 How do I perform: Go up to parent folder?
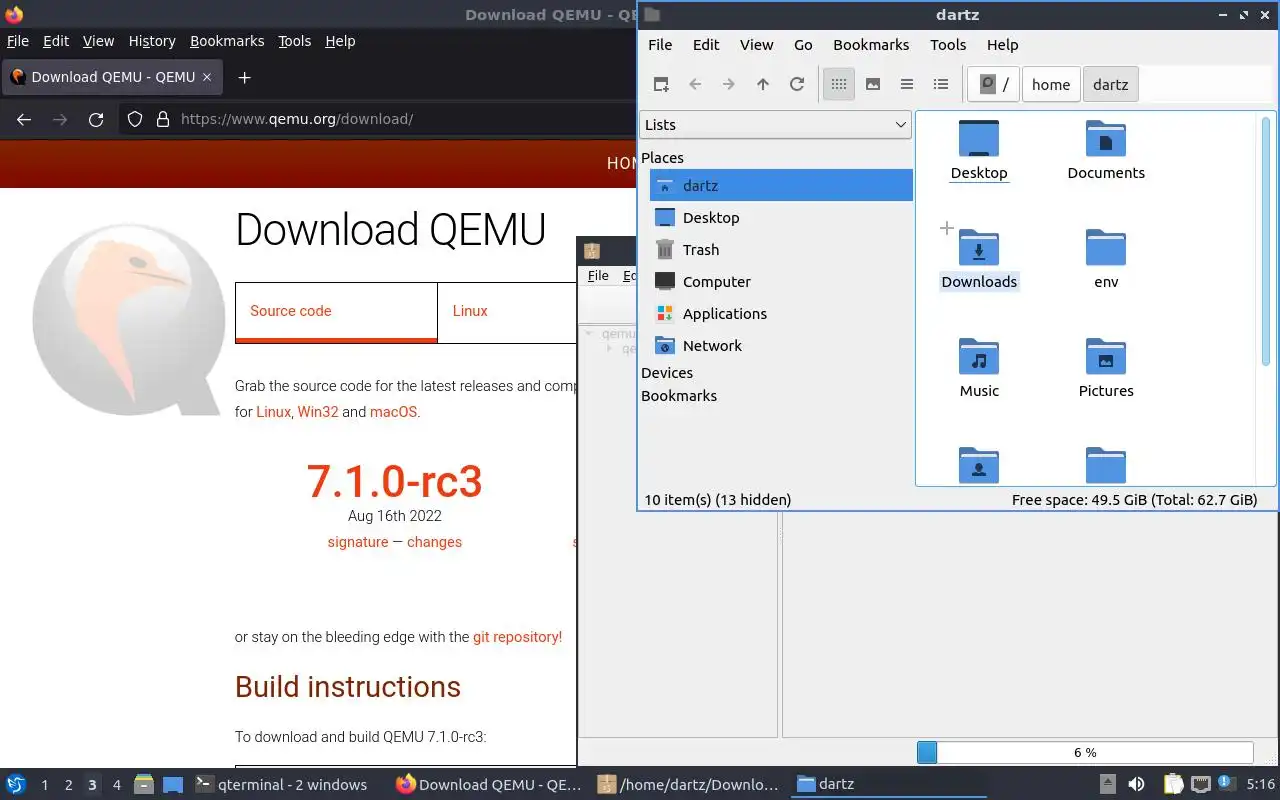763,84
